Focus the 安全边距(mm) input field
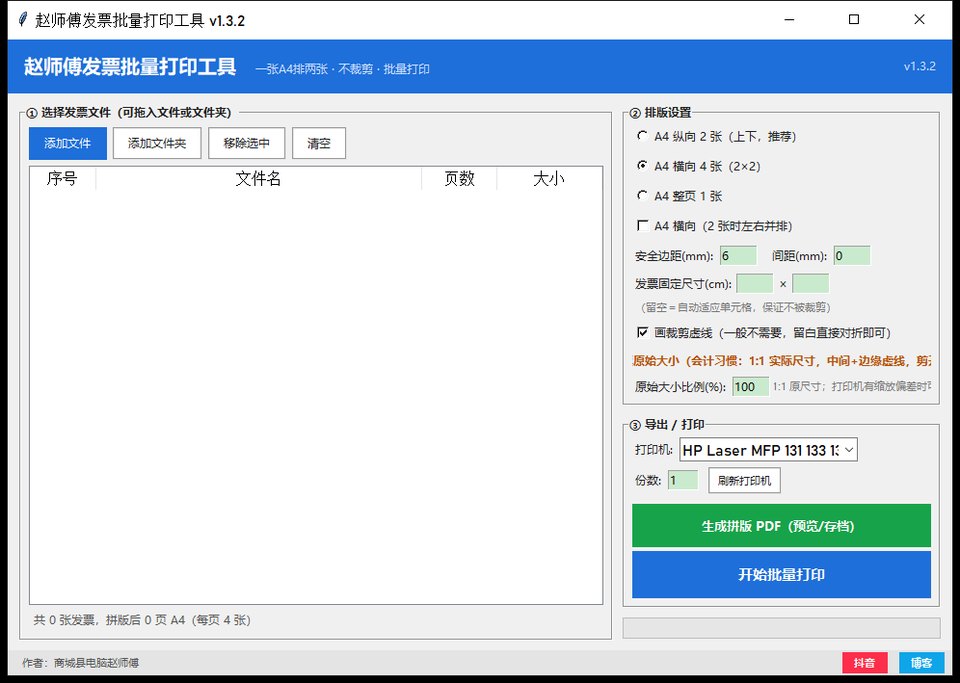Image resolution: width=960 pixels, height=683 pixels. coord(738,256)
